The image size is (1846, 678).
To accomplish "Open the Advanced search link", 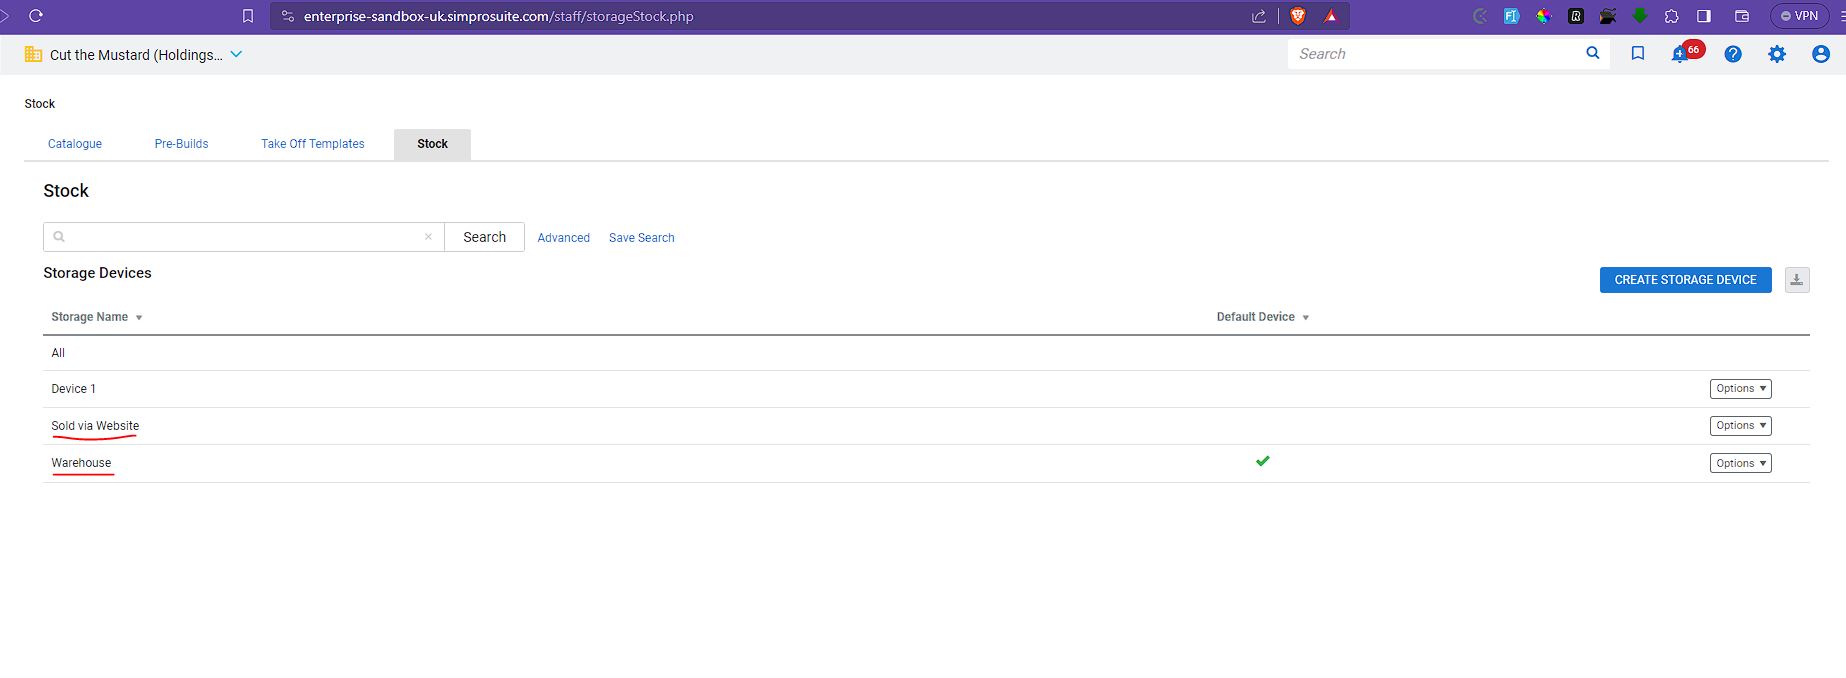I will 563,238.
